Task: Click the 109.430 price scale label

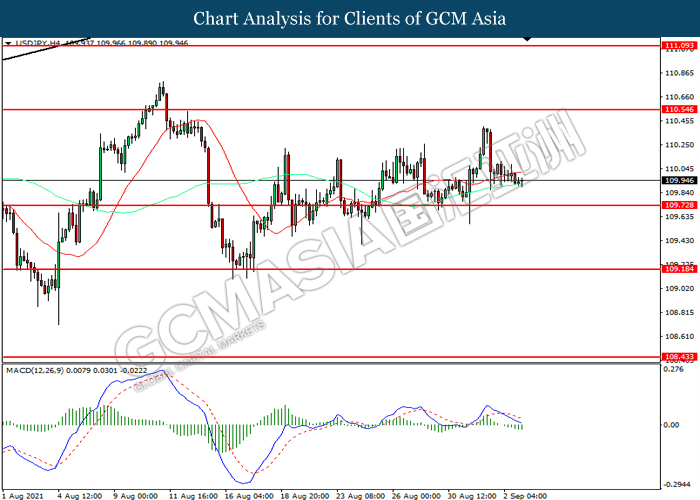Action: (679, 241)
